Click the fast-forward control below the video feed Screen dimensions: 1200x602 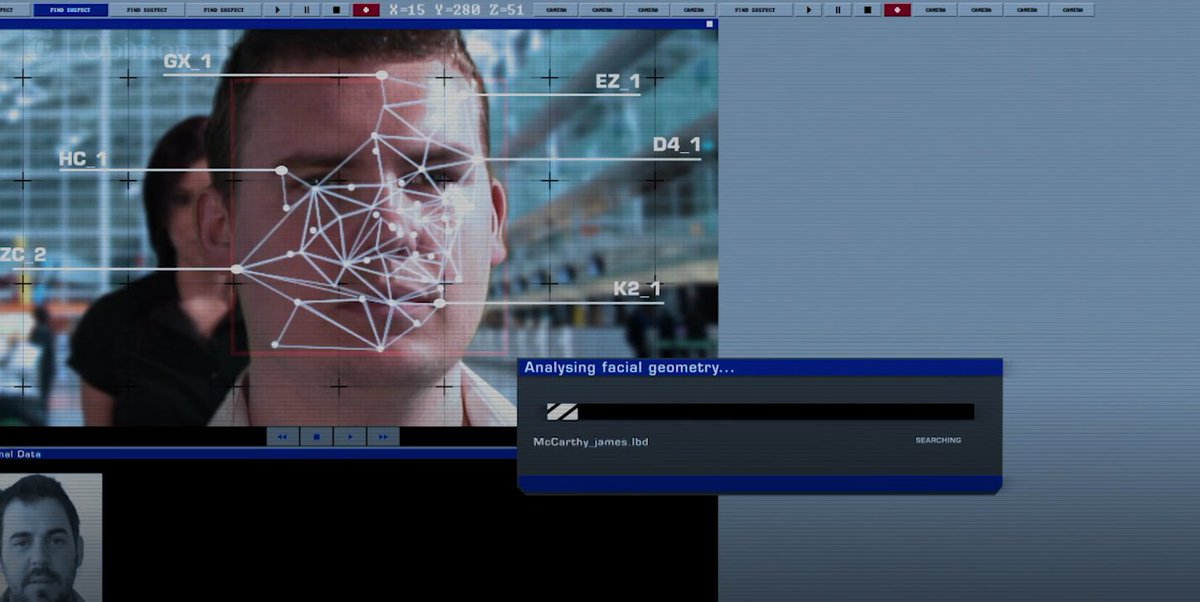point(385,436)
